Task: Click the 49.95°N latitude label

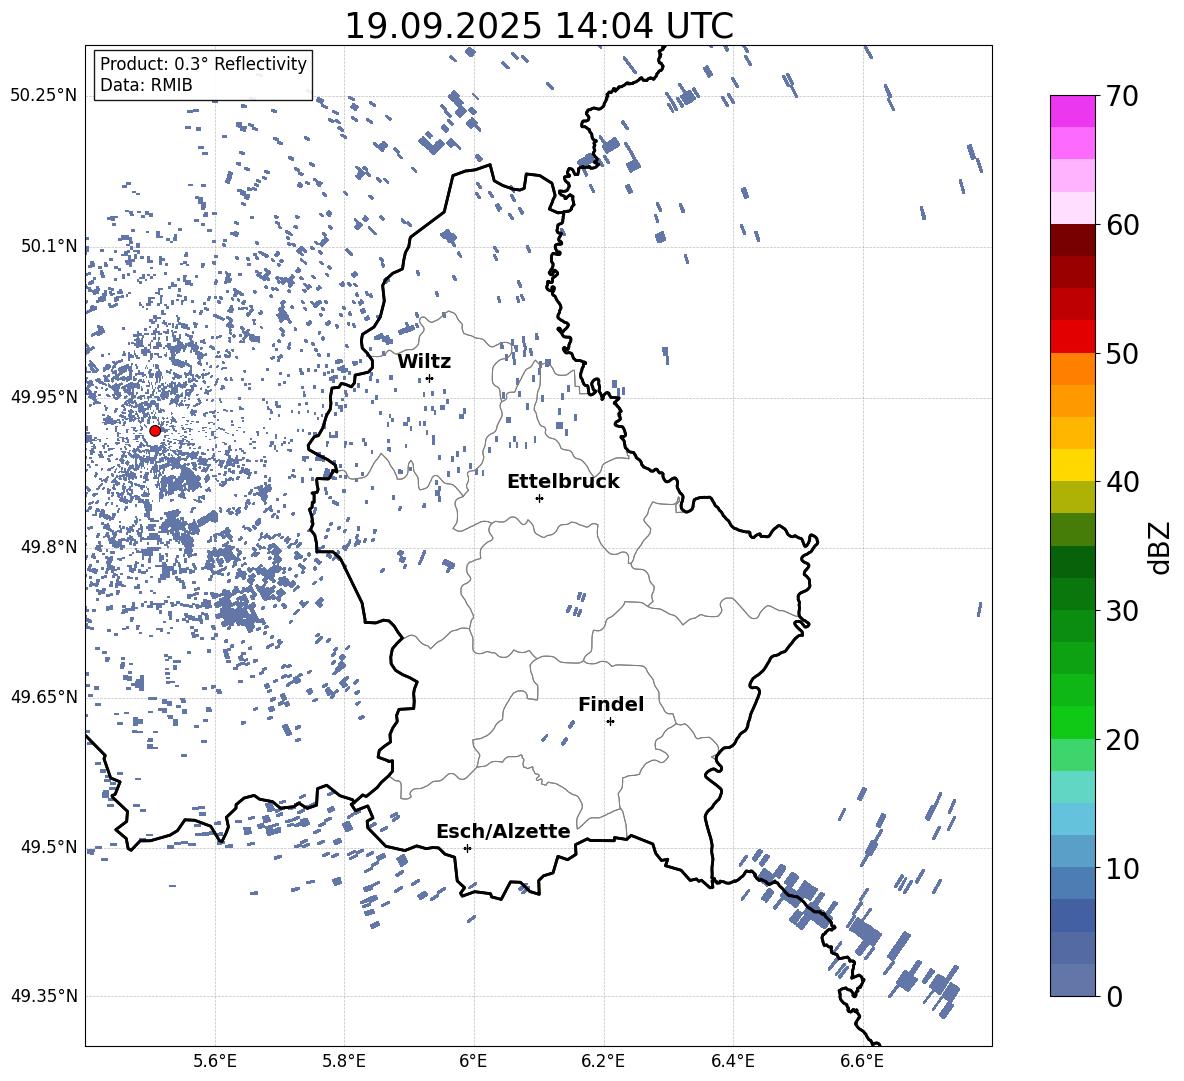Action: click(x=44, y=397)
